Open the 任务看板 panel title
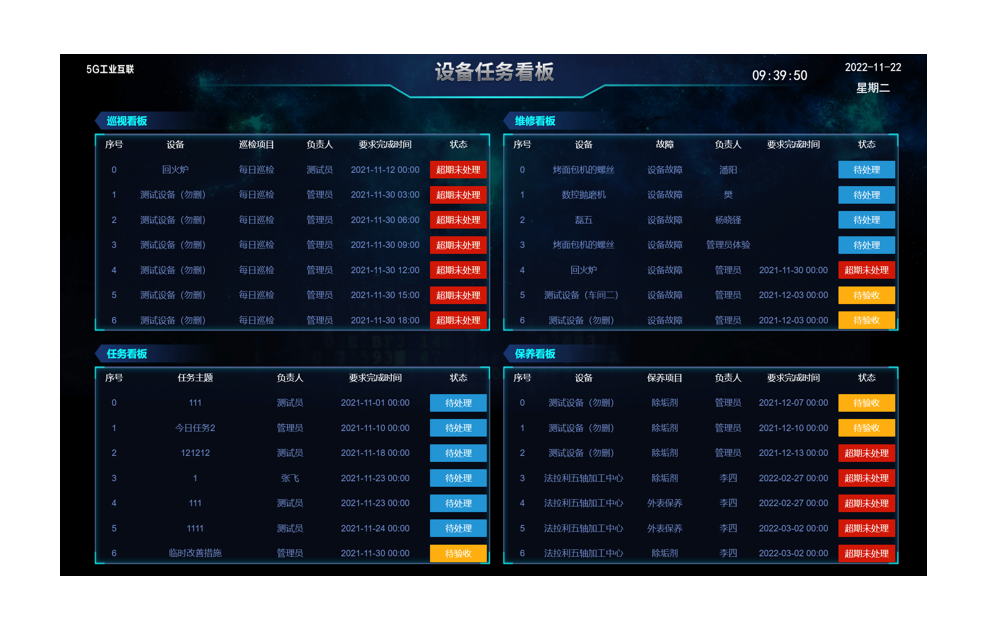996x626 pixels. tap(127, 354)
